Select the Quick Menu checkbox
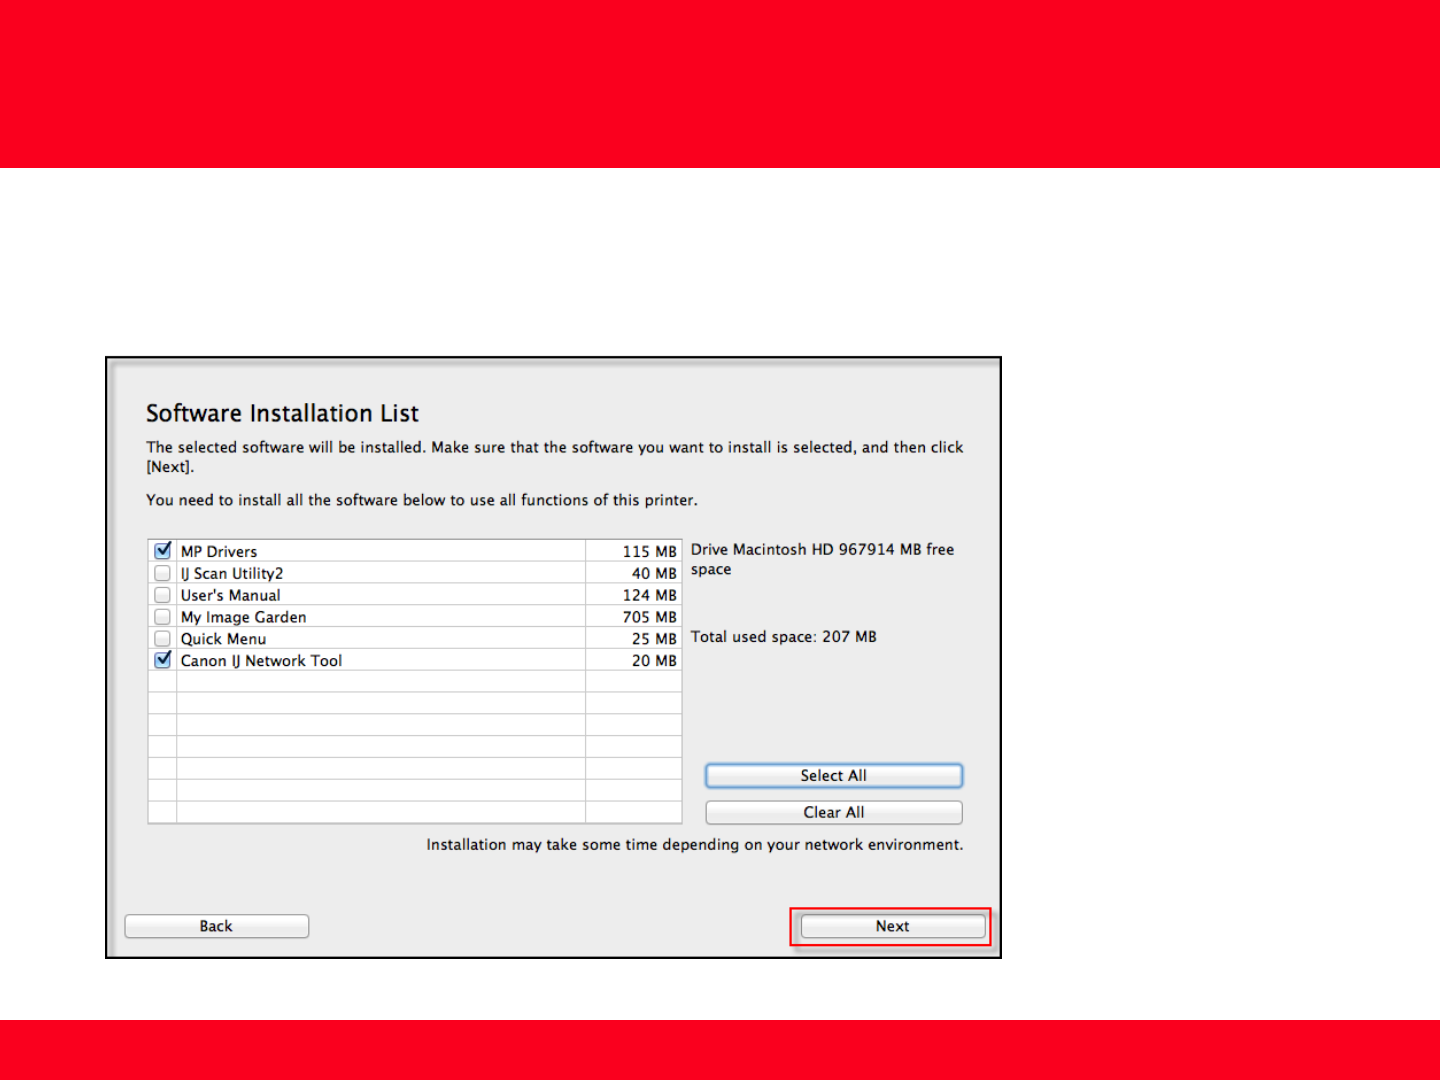The image size is (1440, 1080). [163, 638]
